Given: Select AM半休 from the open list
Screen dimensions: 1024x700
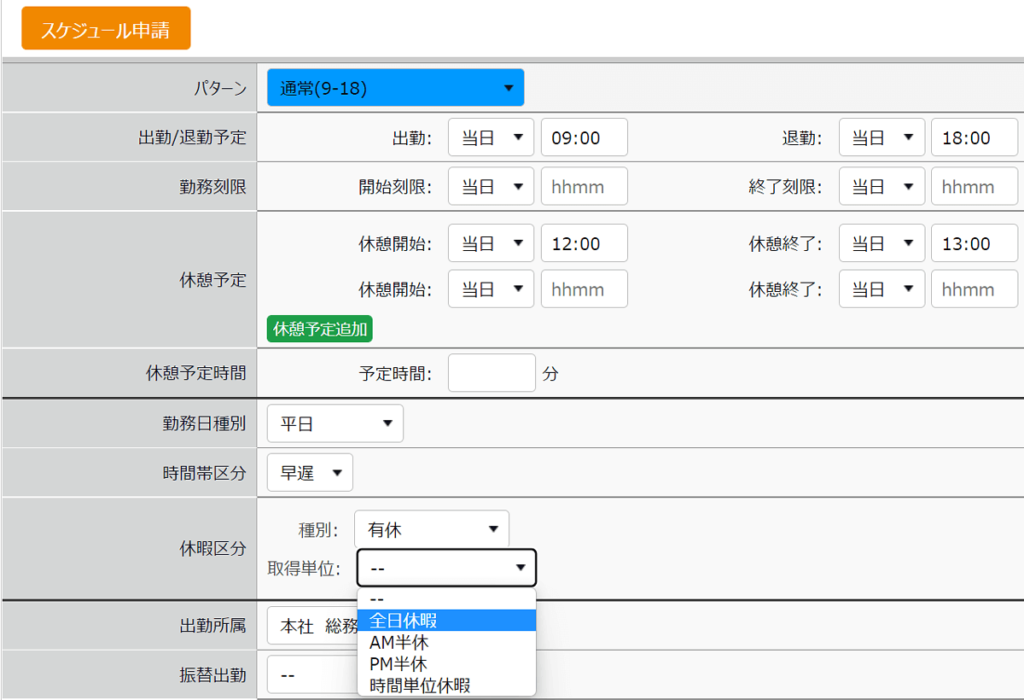Looking at the screenshot, I should pyautogui.click(x=446, y=643).
